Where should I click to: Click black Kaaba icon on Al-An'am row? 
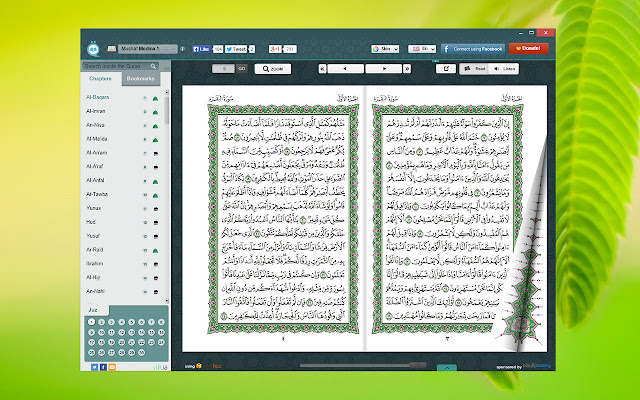pyautogui.click(x=156, y=154)
